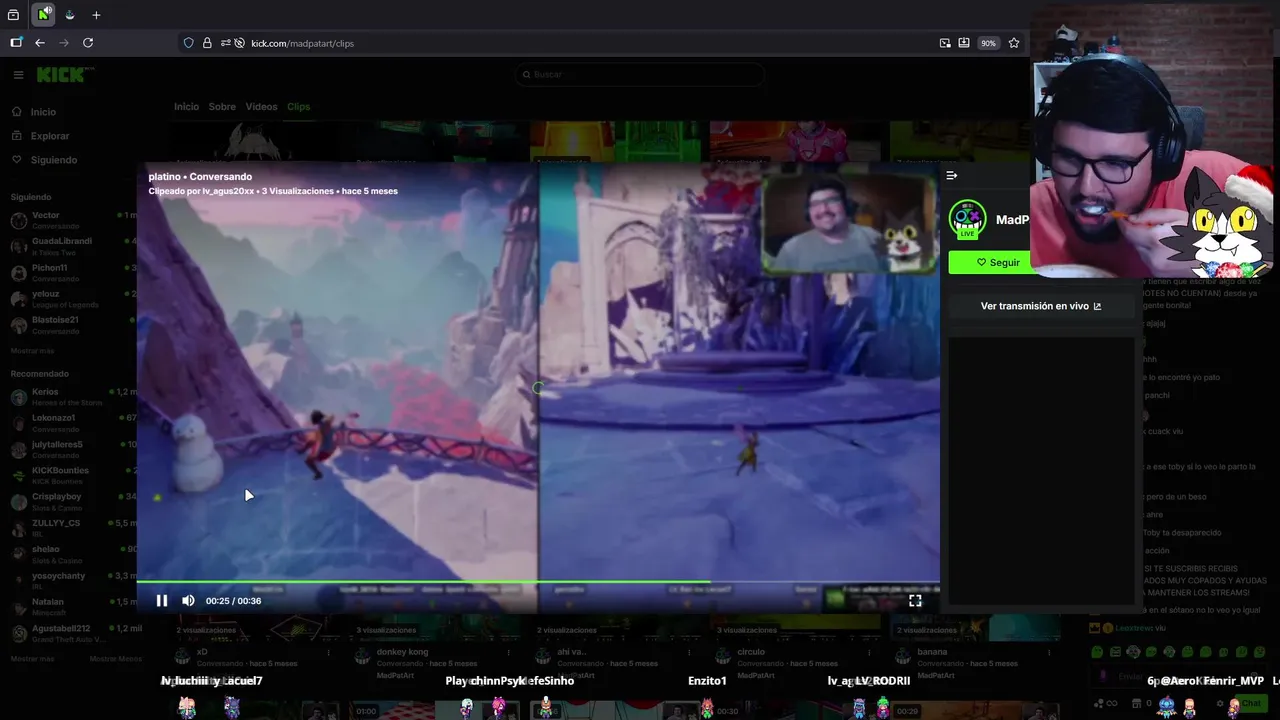The image size is (1280, 720).
Task: Switch to the second browser tab
Action: pos(70,15)
